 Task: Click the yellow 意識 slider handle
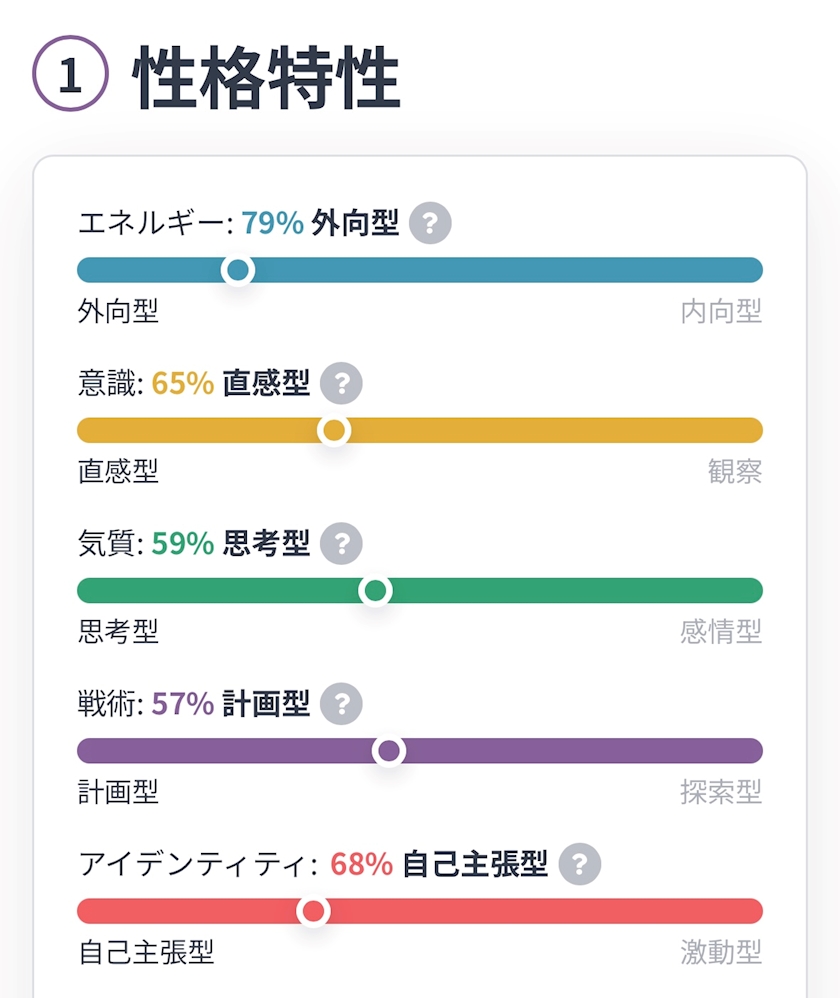334,430
